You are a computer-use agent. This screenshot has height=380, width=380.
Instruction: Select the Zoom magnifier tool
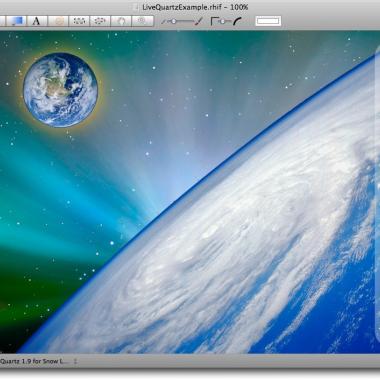[x=142, y=21]
